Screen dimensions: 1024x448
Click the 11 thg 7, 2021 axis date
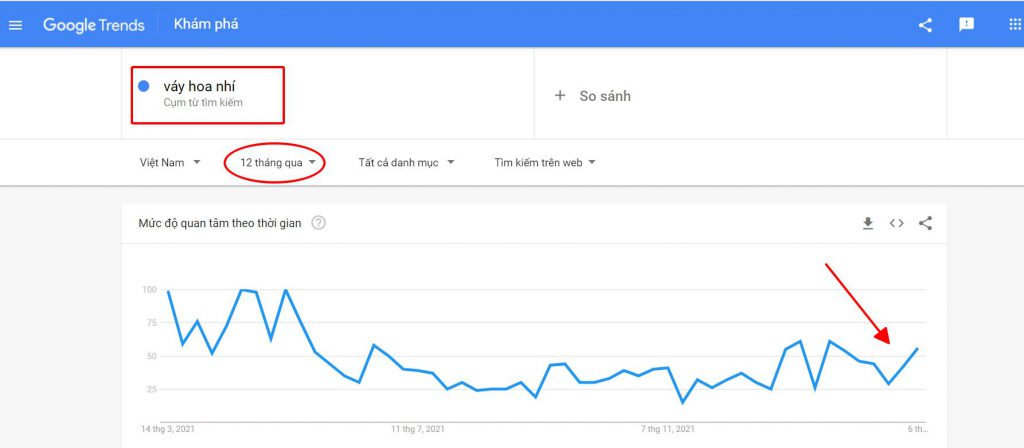(418, 429)
